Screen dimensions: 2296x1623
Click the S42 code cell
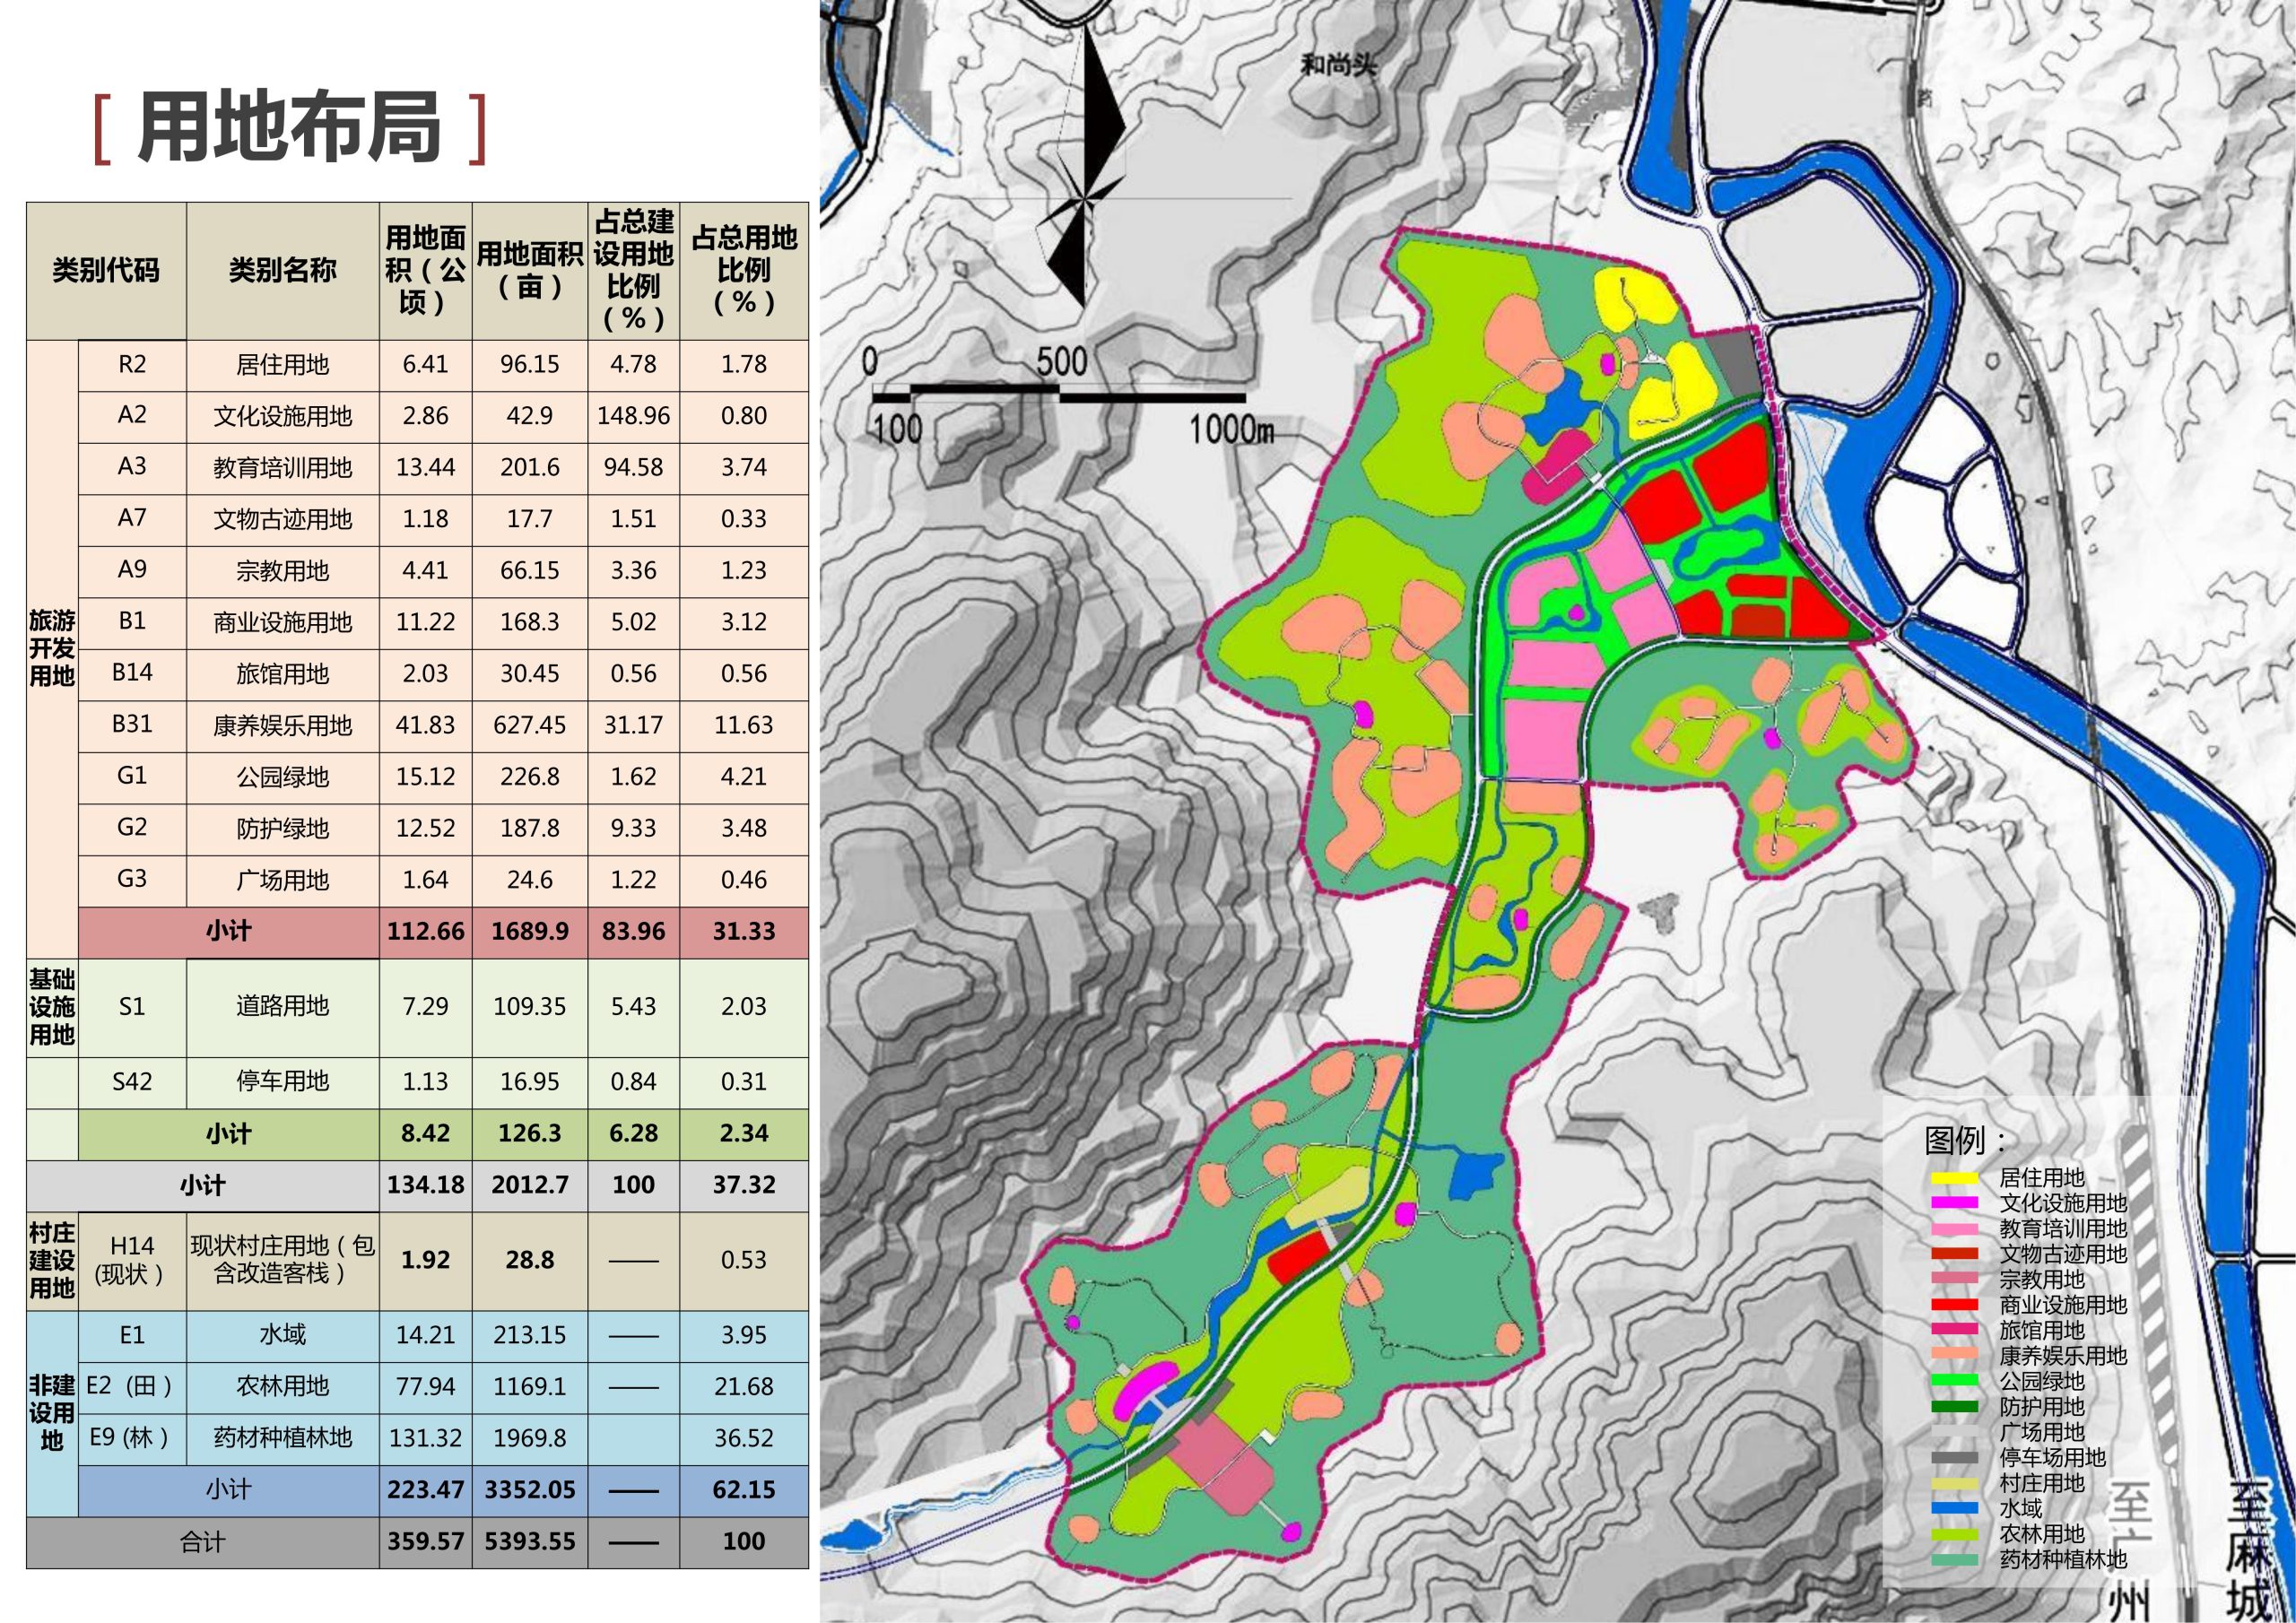tap(132, 1081)
